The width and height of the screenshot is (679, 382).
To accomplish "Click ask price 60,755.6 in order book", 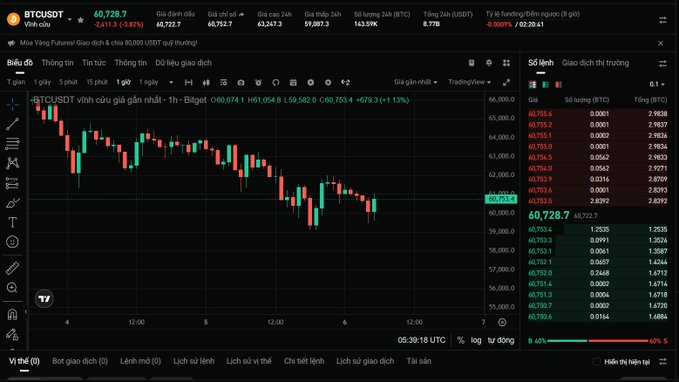I will pos(540,114).
